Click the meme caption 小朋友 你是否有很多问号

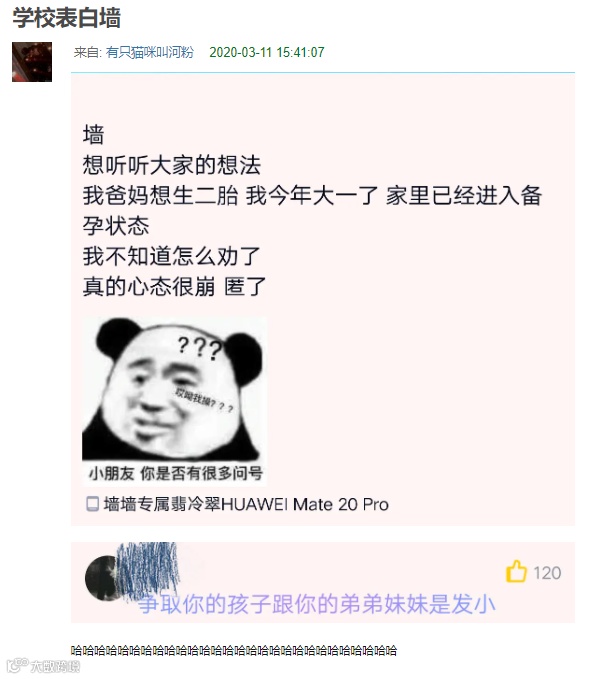tap(175, 473)
